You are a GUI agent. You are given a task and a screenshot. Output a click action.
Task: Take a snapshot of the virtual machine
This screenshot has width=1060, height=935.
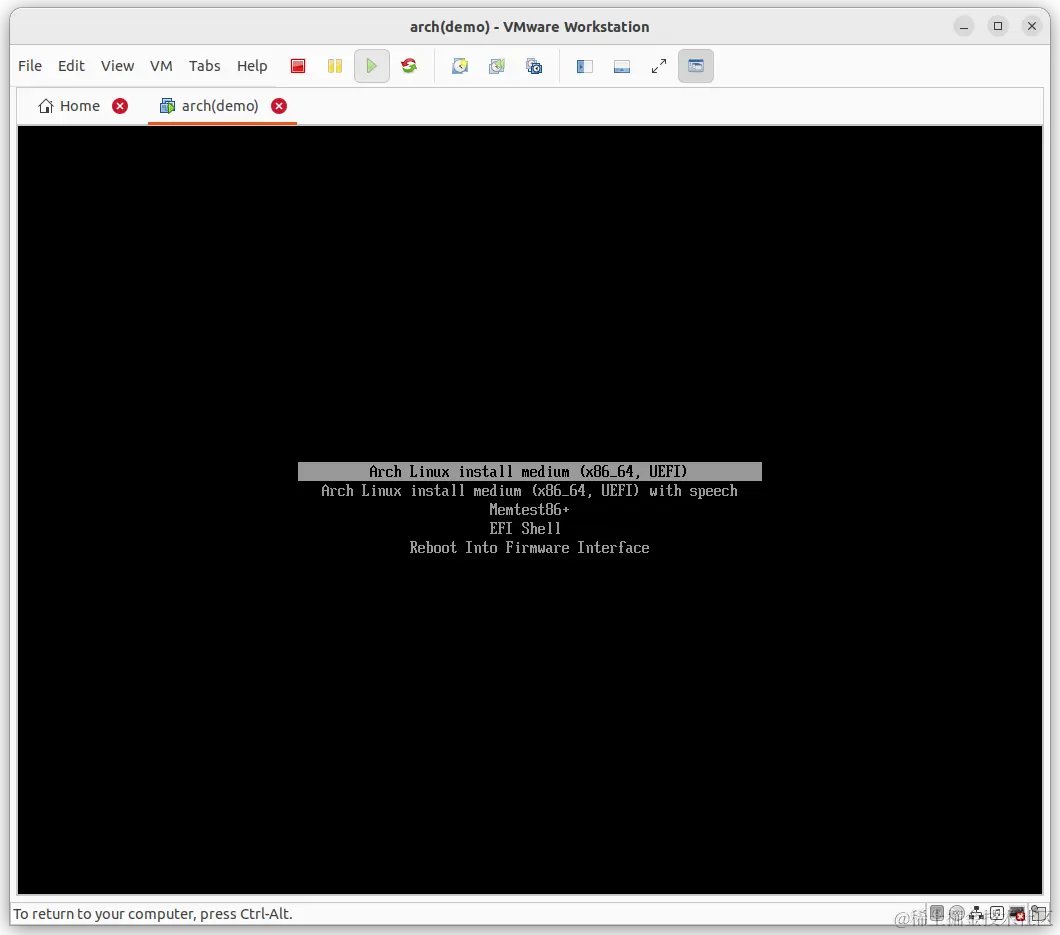(460, 66)
